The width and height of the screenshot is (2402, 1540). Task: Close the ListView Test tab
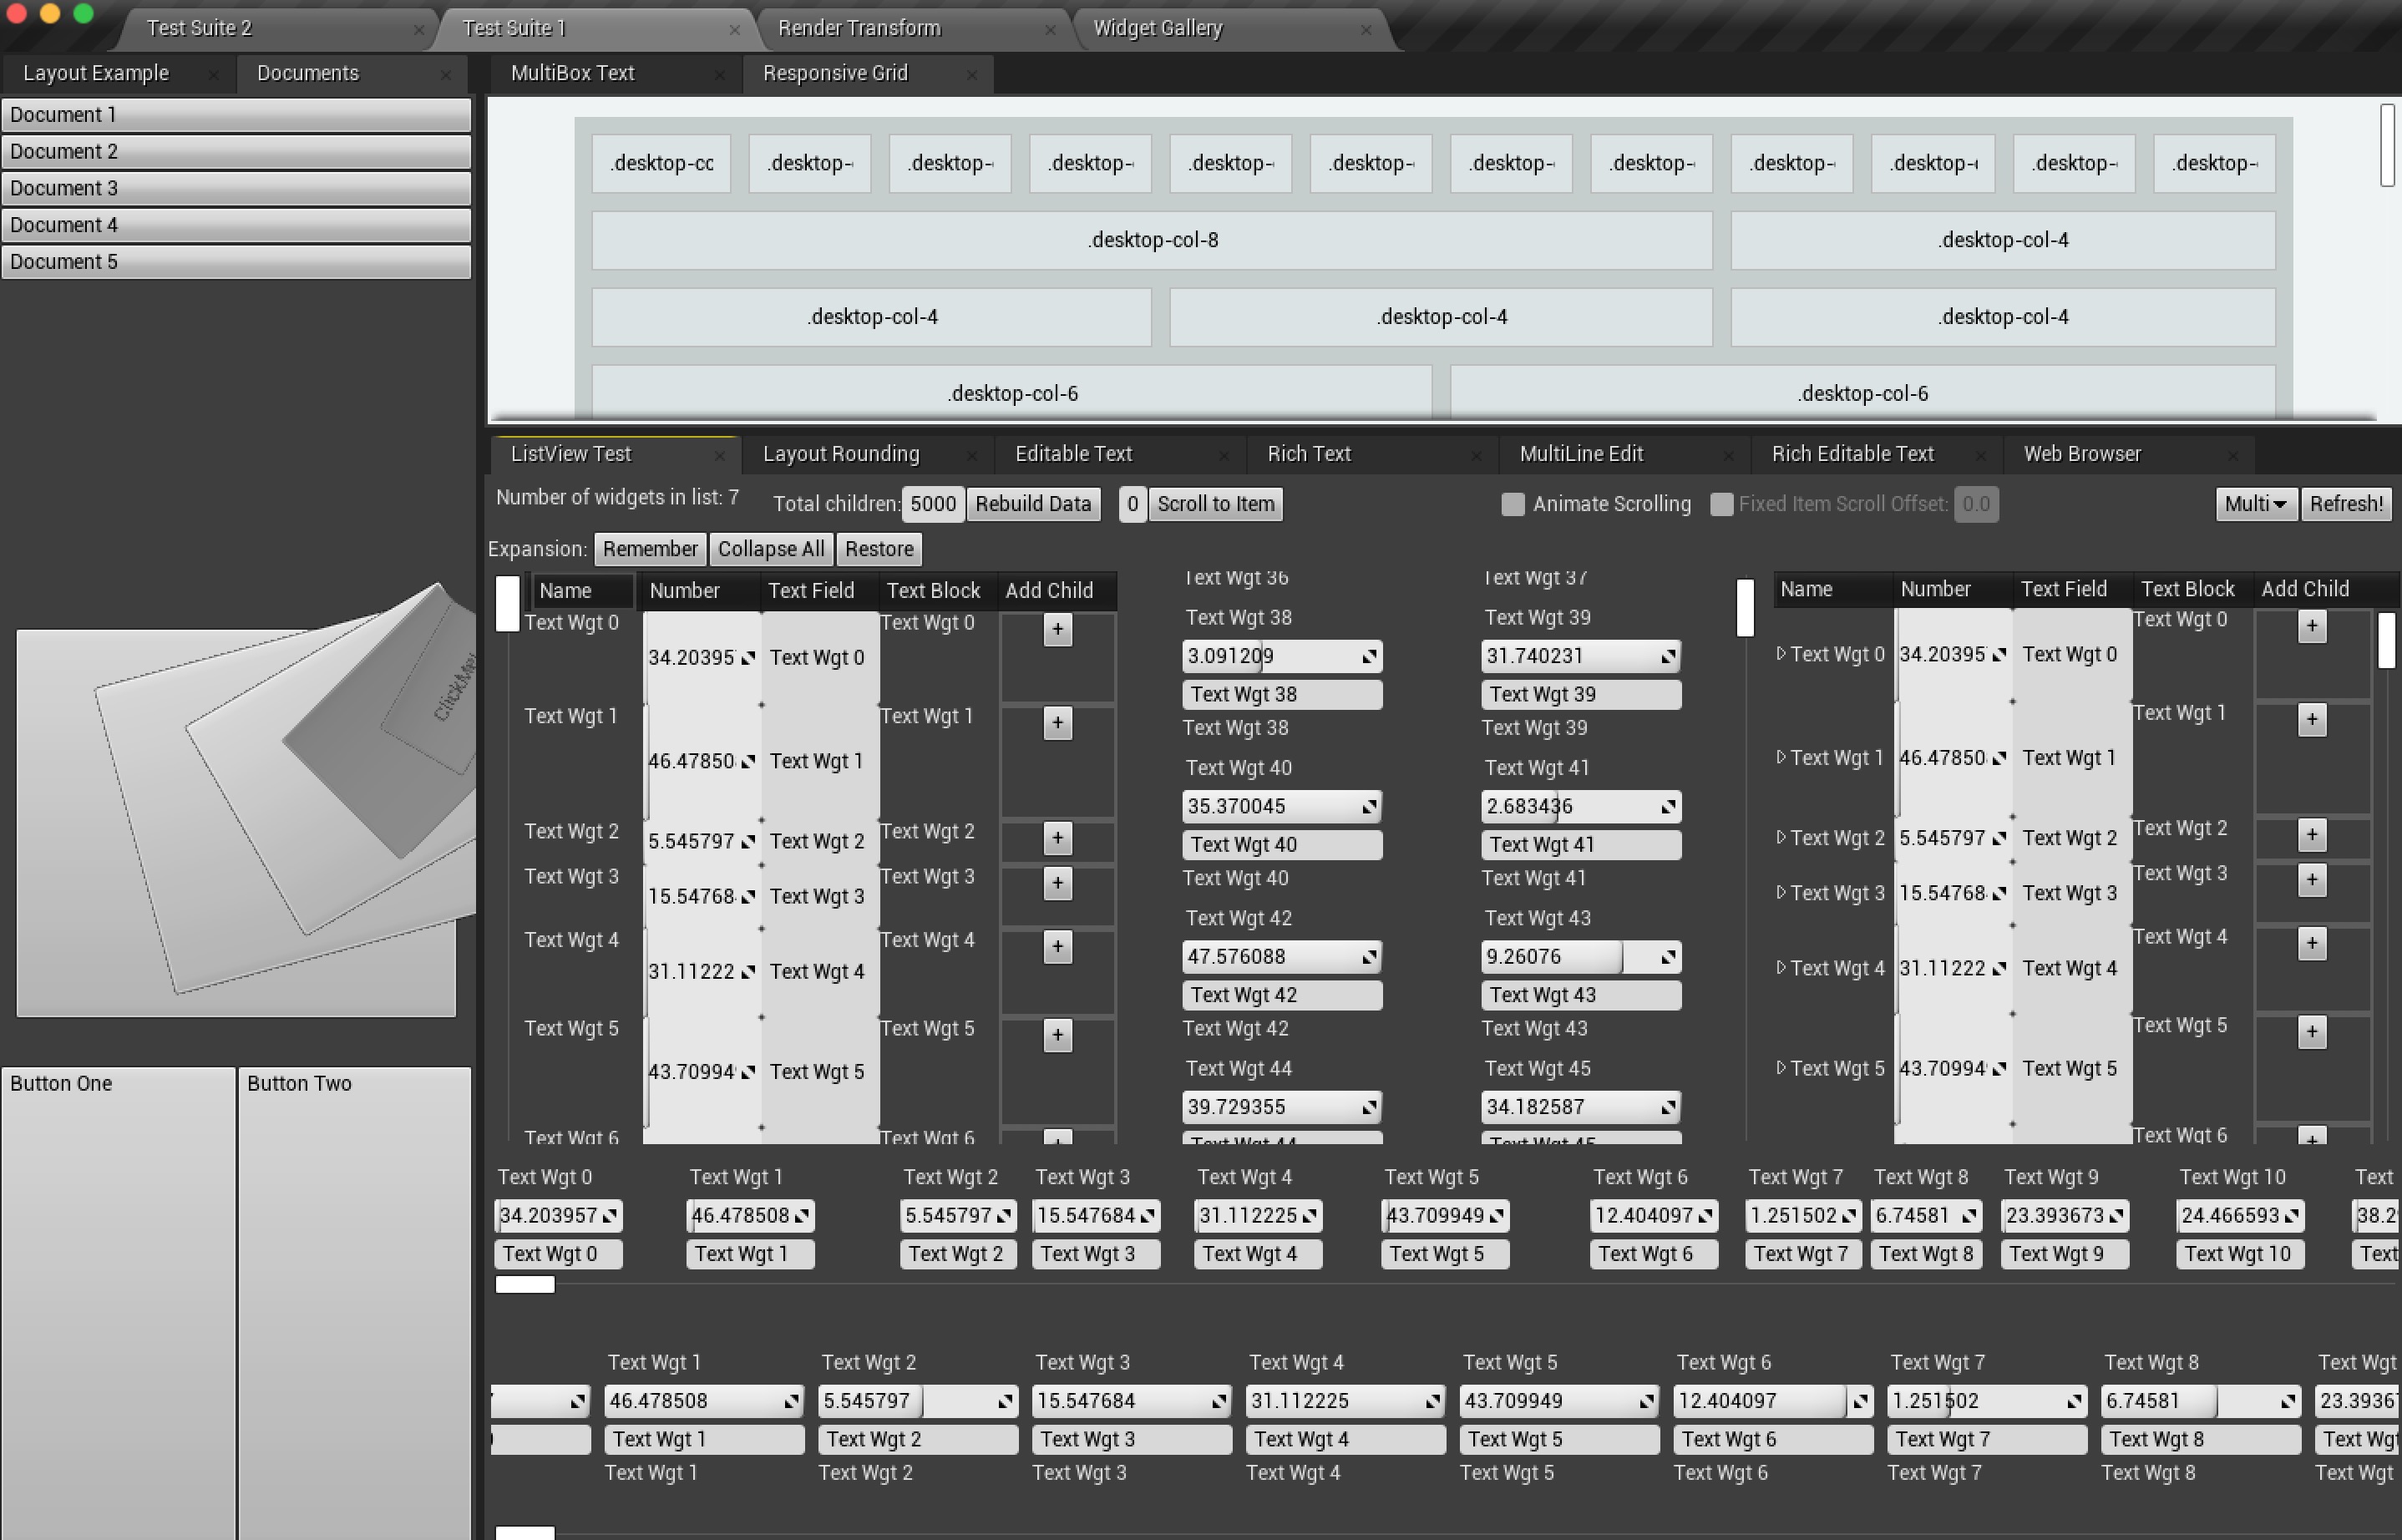pyautogui.click(x=718, y=456)
